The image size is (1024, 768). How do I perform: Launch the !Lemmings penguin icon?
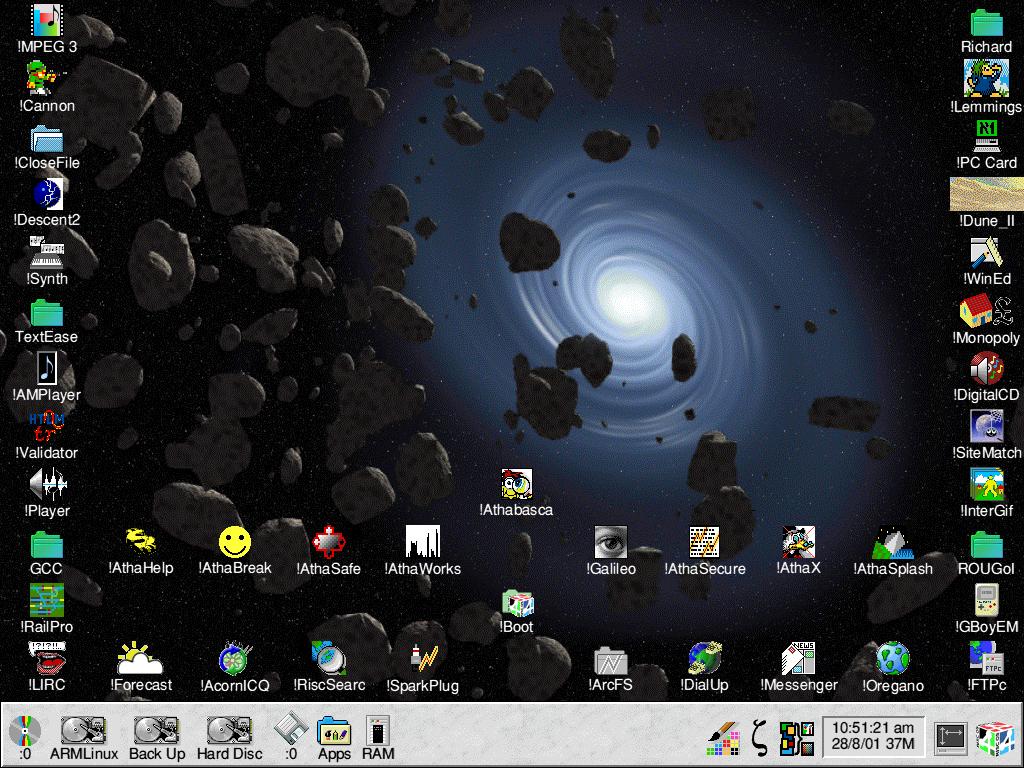pos(986,78)
